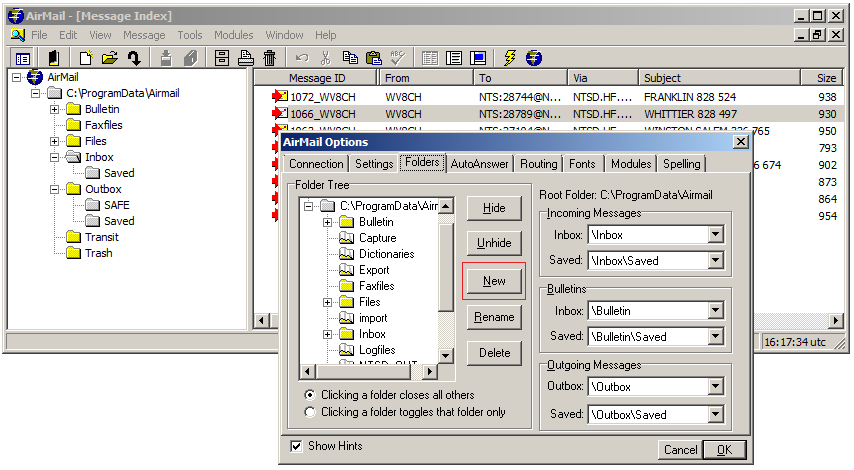
Task: Click the post-to-outbox stamp toolbar icon
Action: click(166, 58)
